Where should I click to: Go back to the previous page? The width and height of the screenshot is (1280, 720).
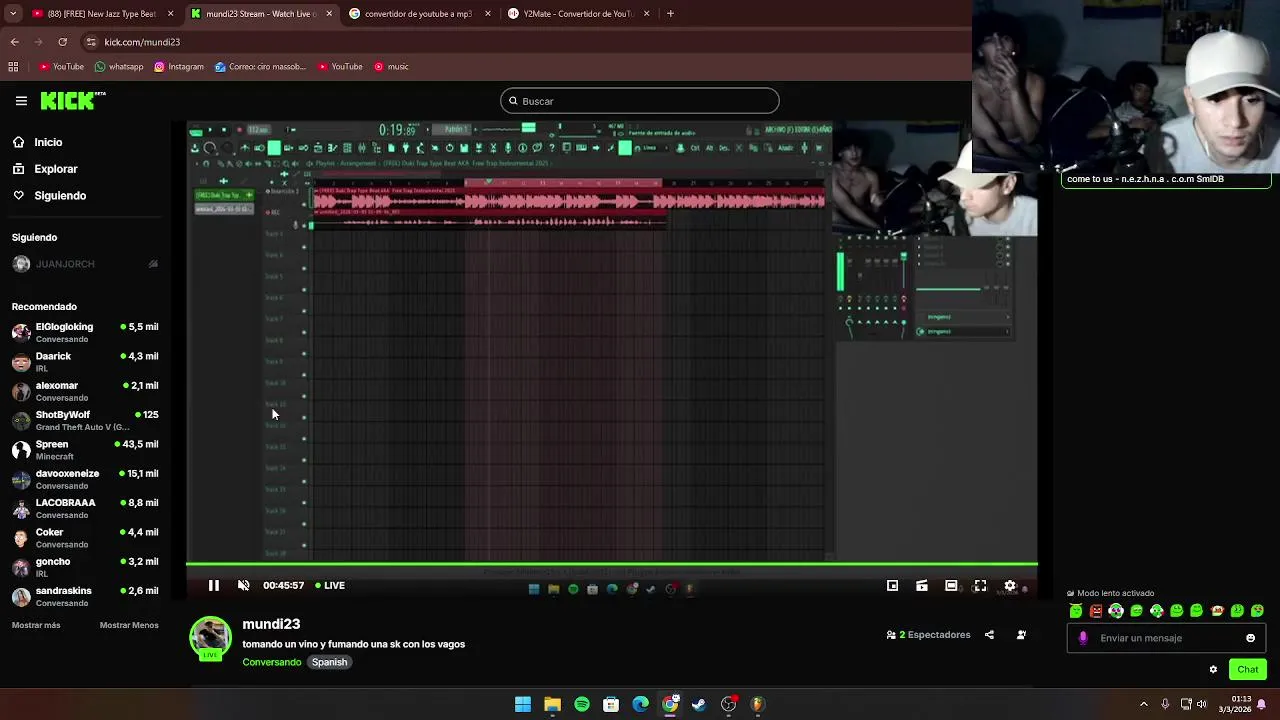(x=14, y=42)
